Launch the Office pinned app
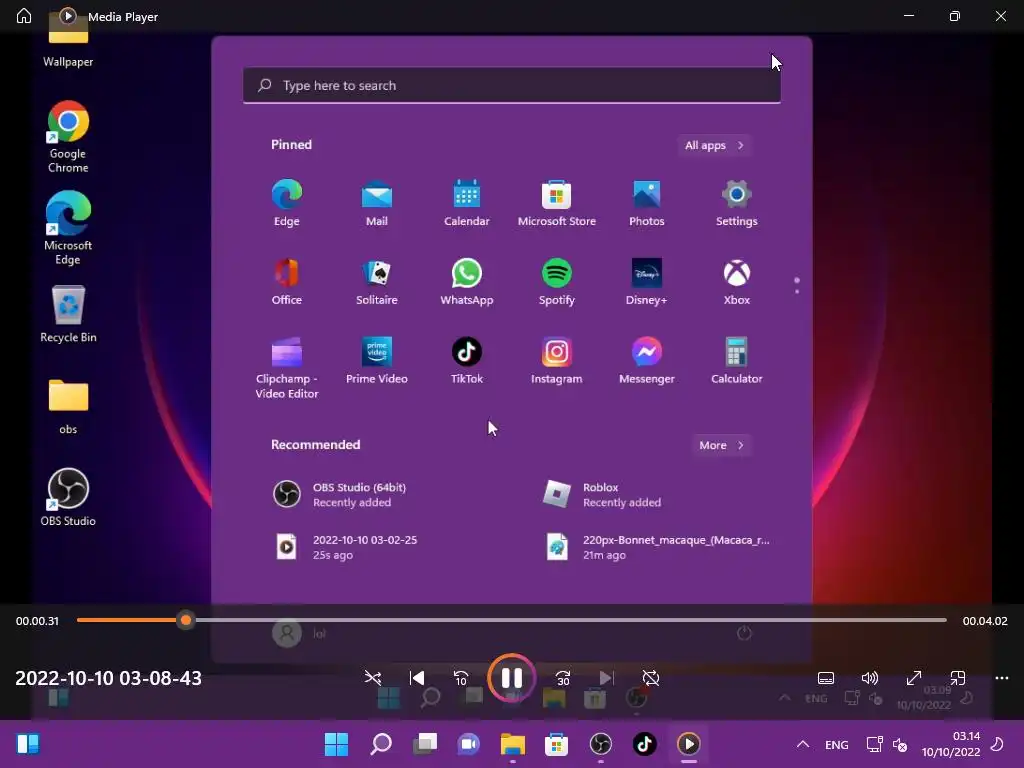This screenshot has width=1024, height=768. [x=287, y=281]
